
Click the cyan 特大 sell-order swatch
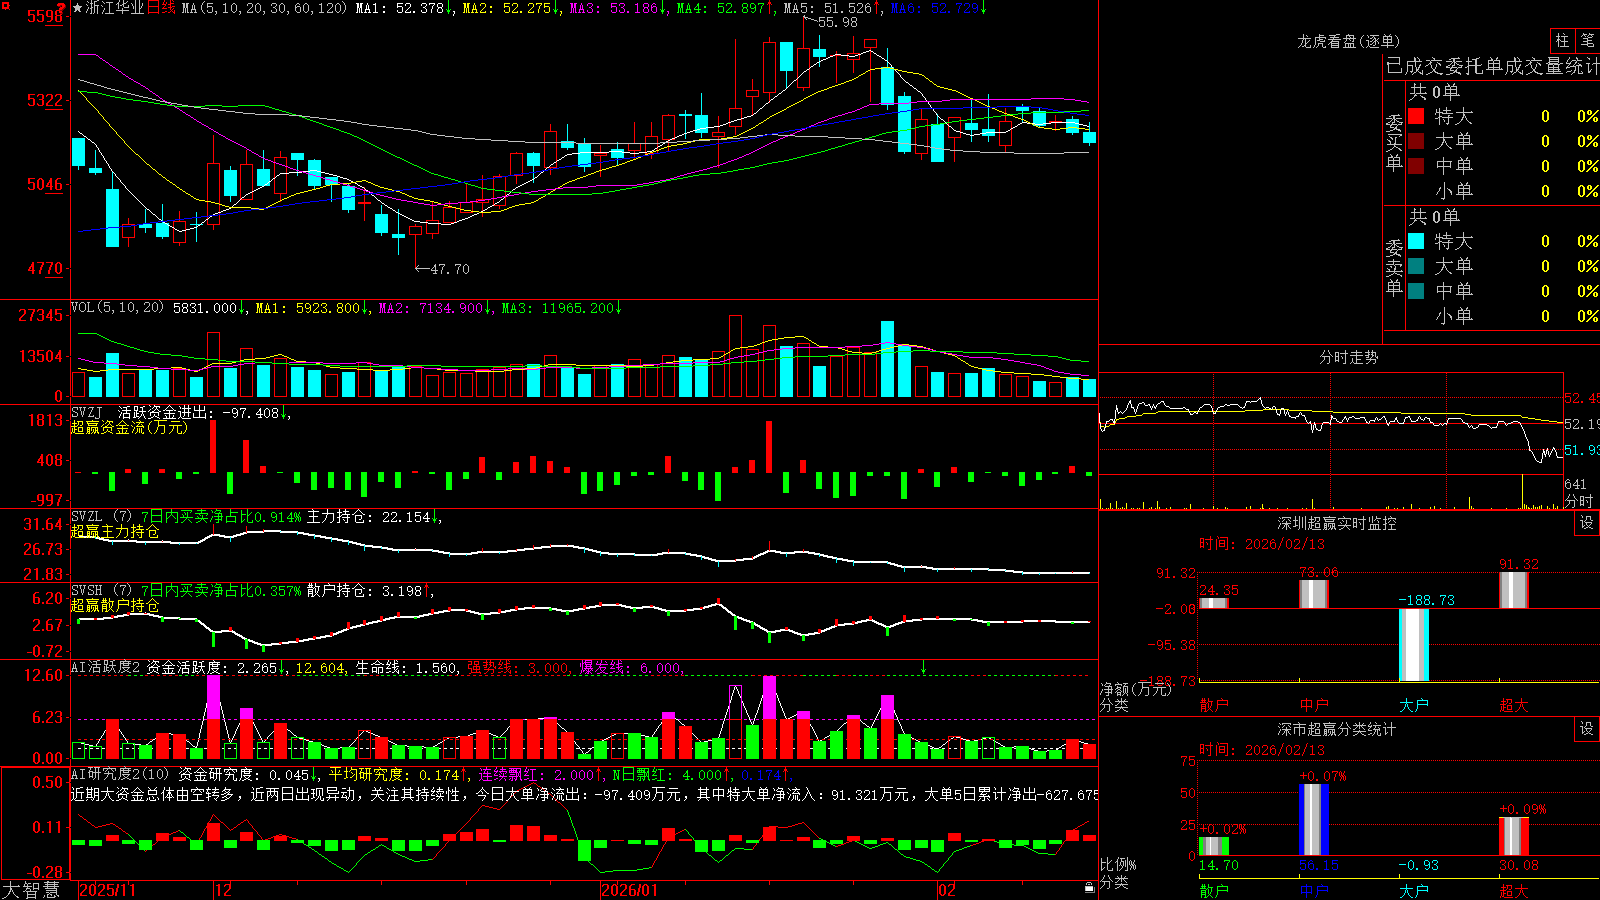coord(1416,241)
